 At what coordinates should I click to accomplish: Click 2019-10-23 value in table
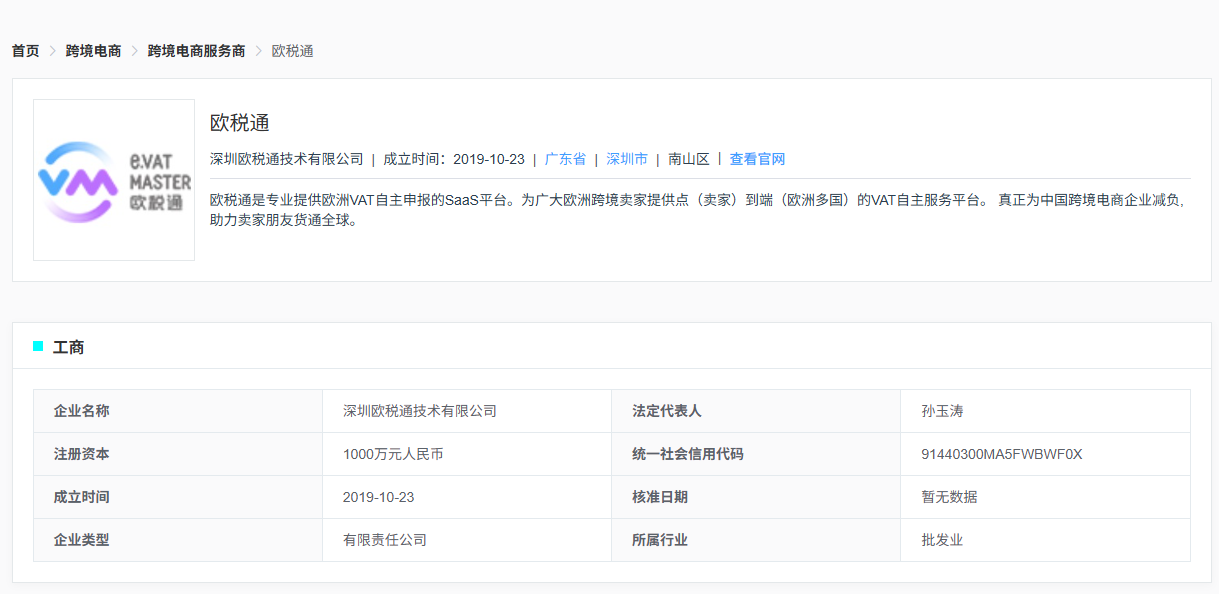tap(378, 497)
